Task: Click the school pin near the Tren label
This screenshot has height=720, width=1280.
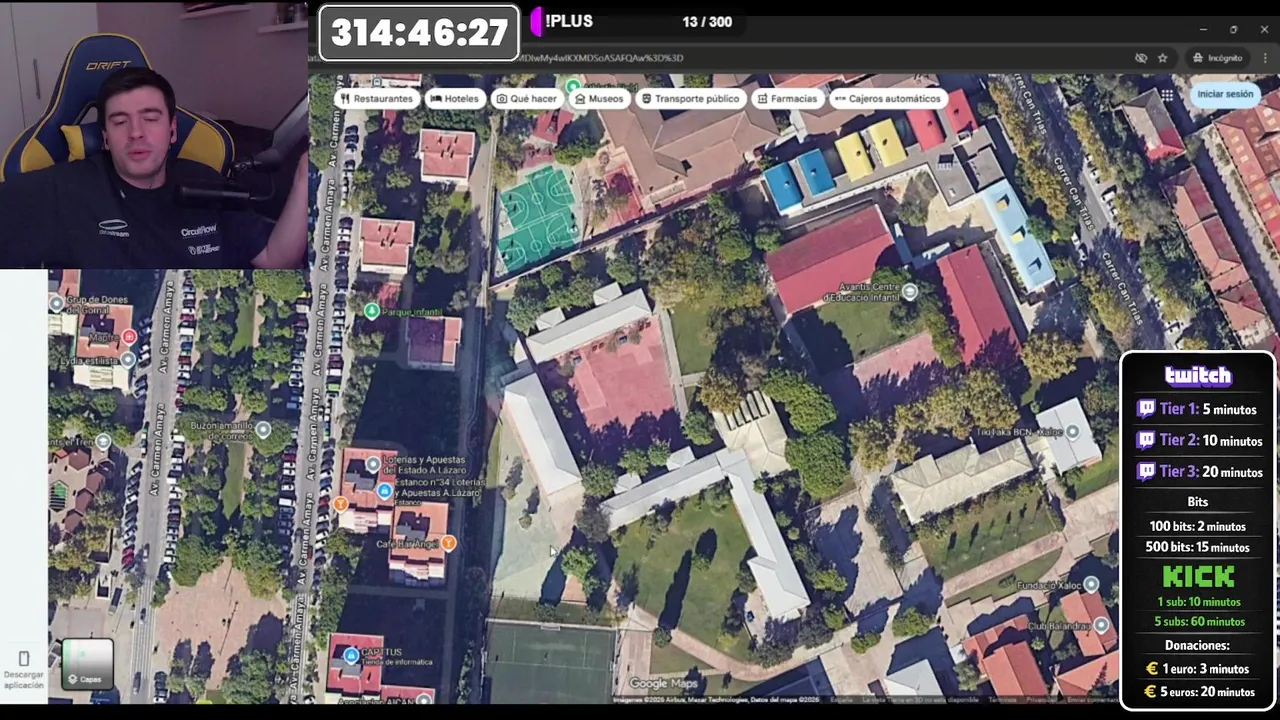Action: coord(103,441)
